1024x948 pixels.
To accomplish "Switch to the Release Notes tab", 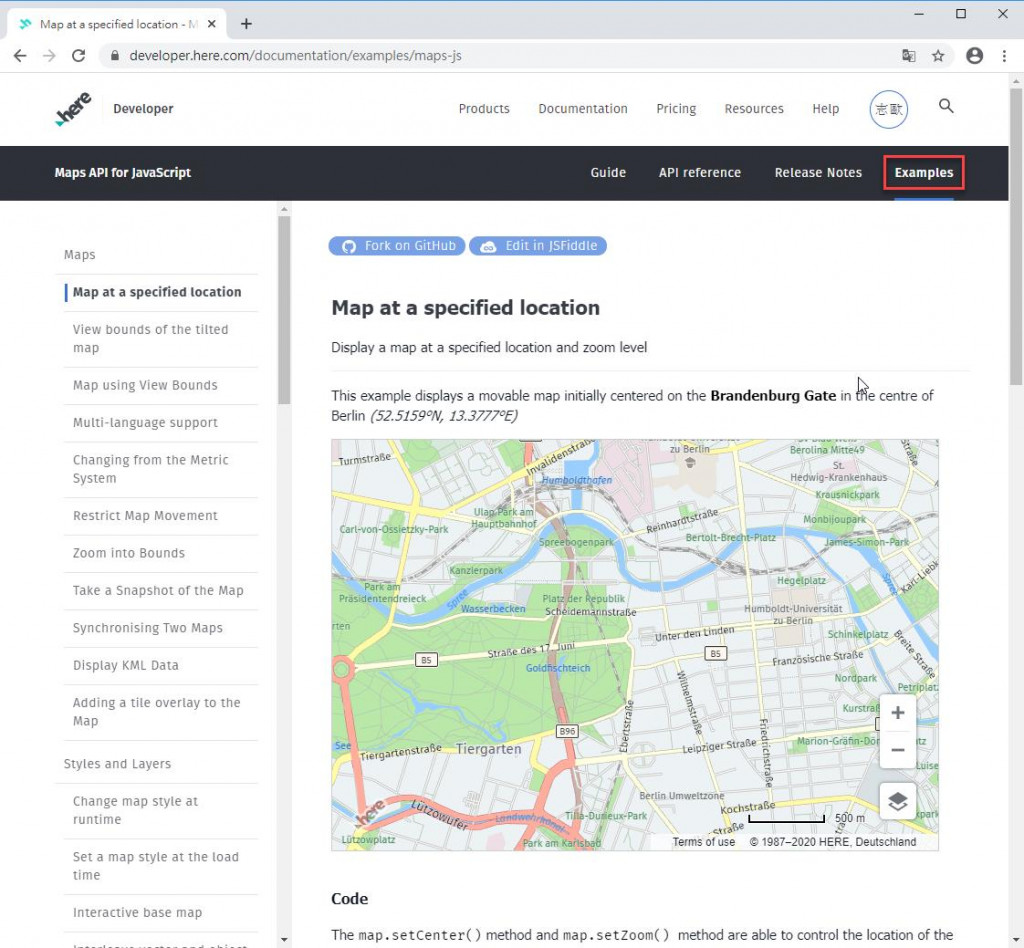I will [818, 172].
